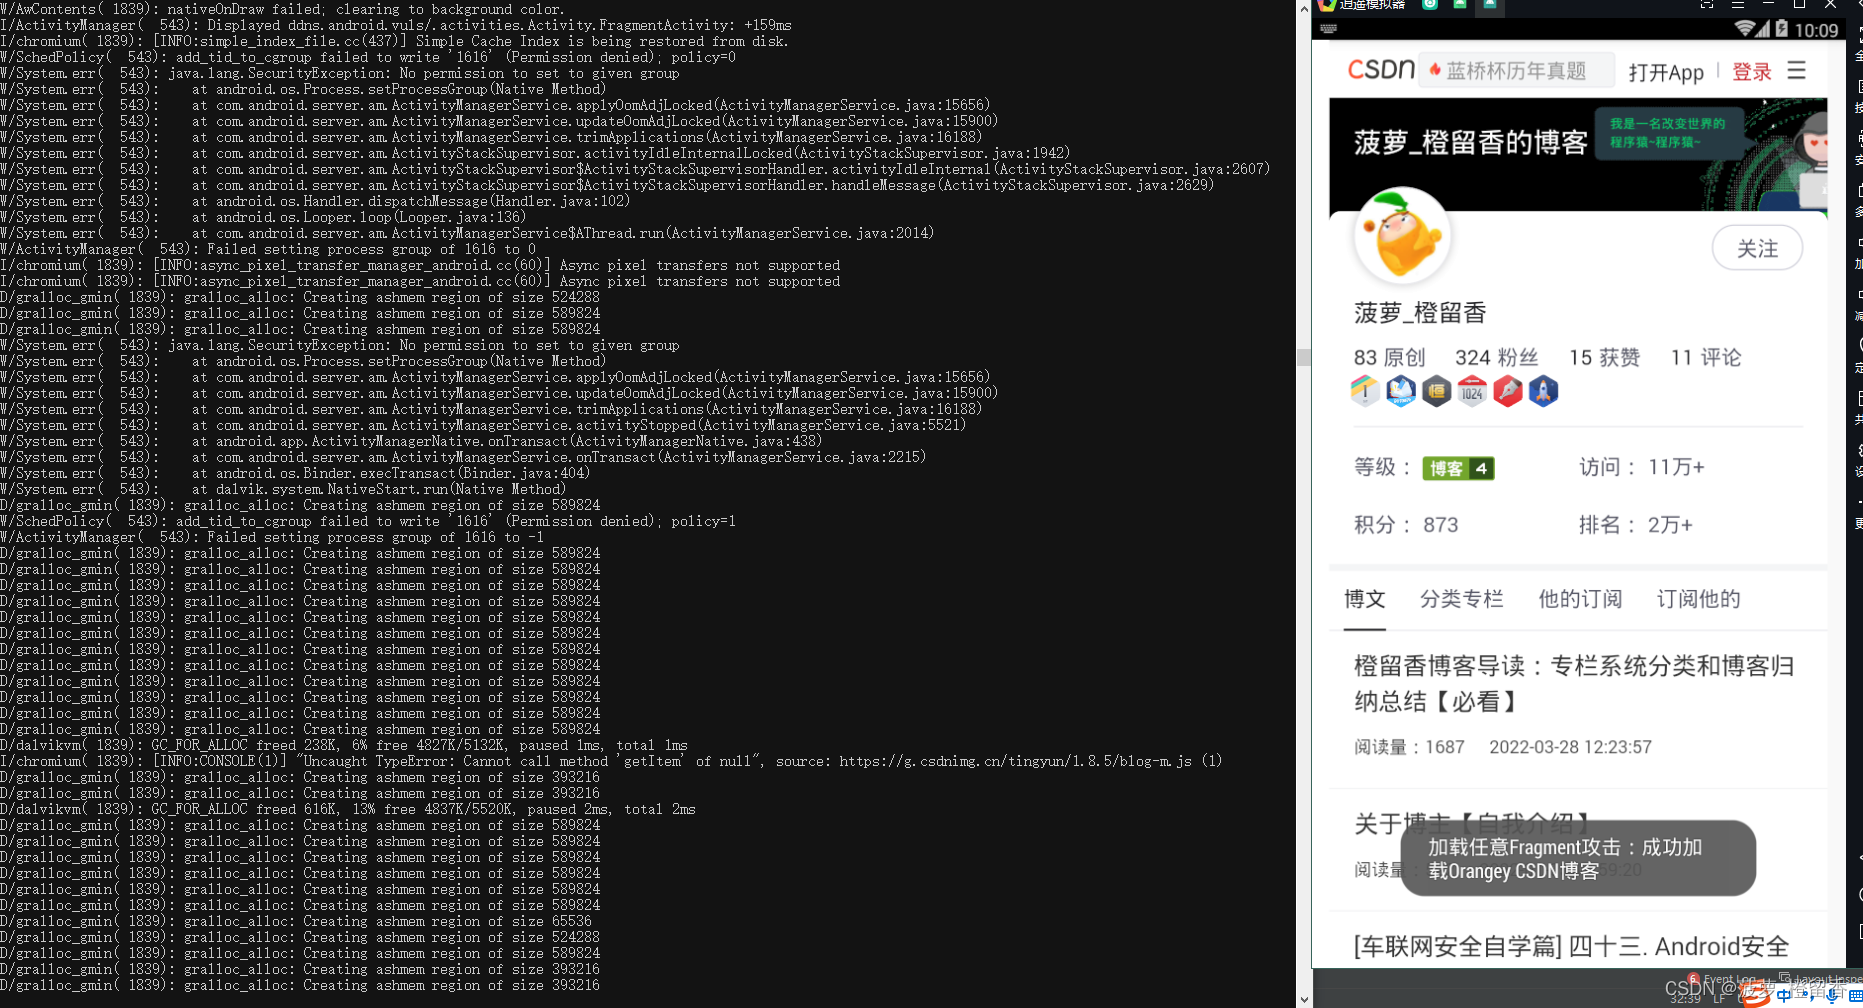This screenshot has height=1008, width=1863.
Task: Click the blue book achievement badge
Action: click(1401, 391)
